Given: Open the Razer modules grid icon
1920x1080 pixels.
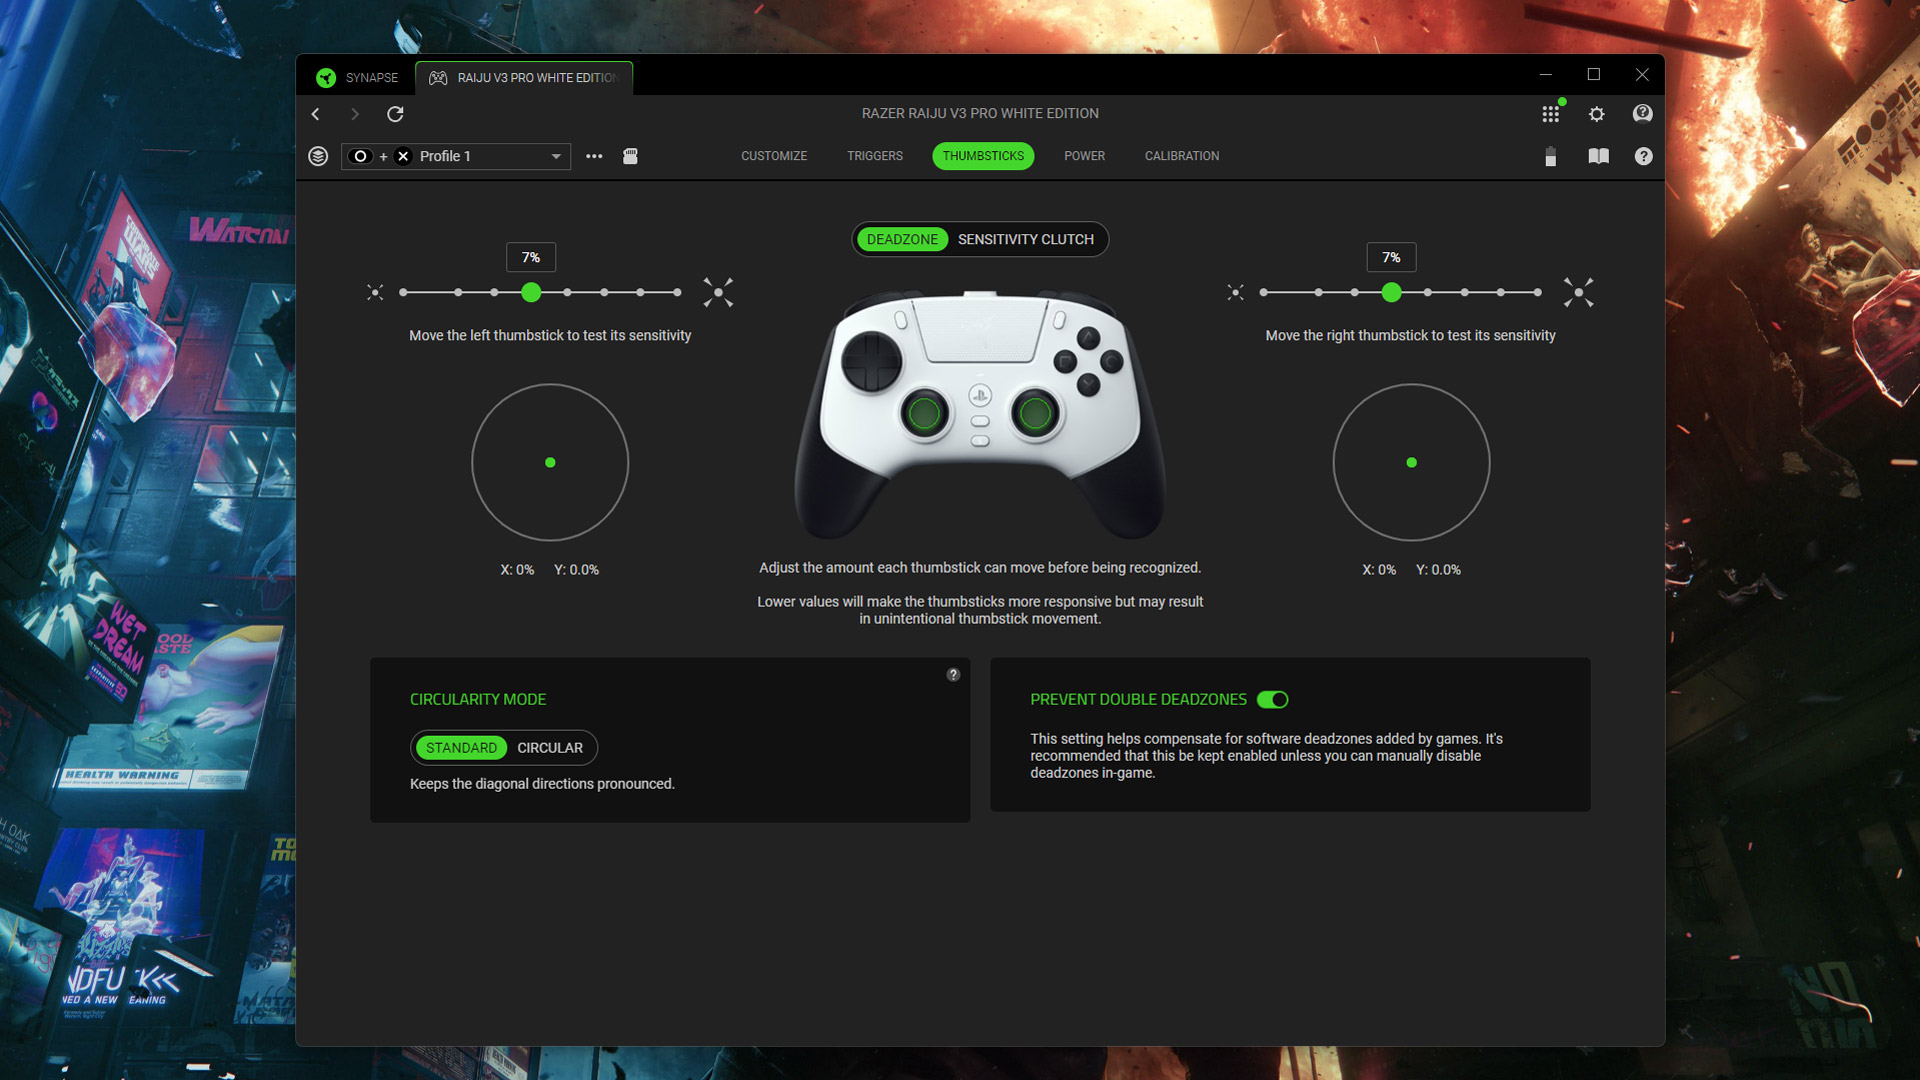Looking at the screenshot, I should click(1550, 114).
